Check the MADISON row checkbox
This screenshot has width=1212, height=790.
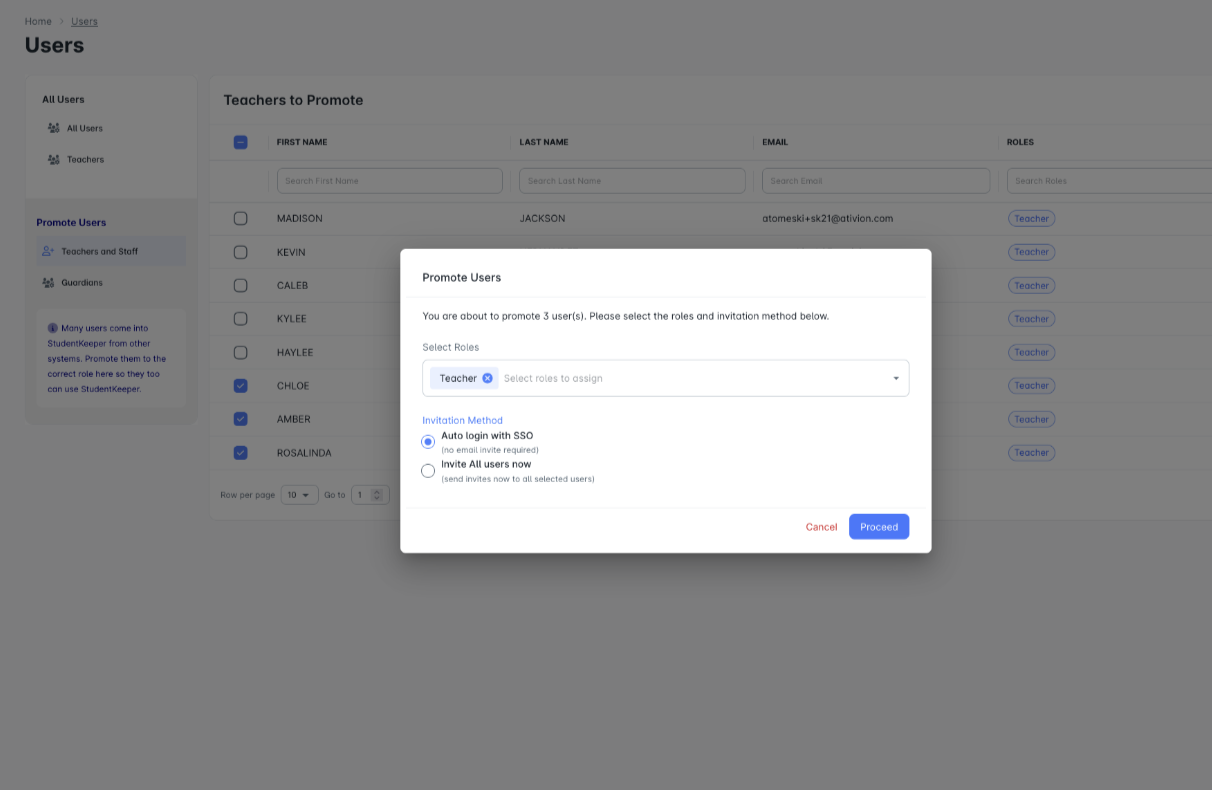pos(240,218)
